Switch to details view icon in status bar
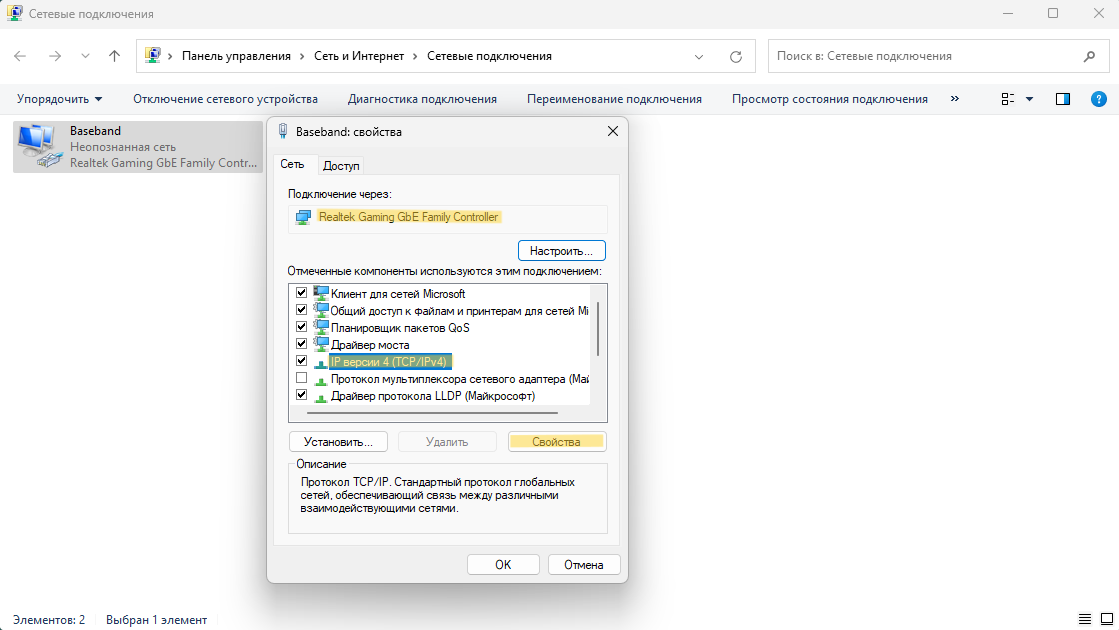Screen dimensions: 1119x630 [1085, 619]
